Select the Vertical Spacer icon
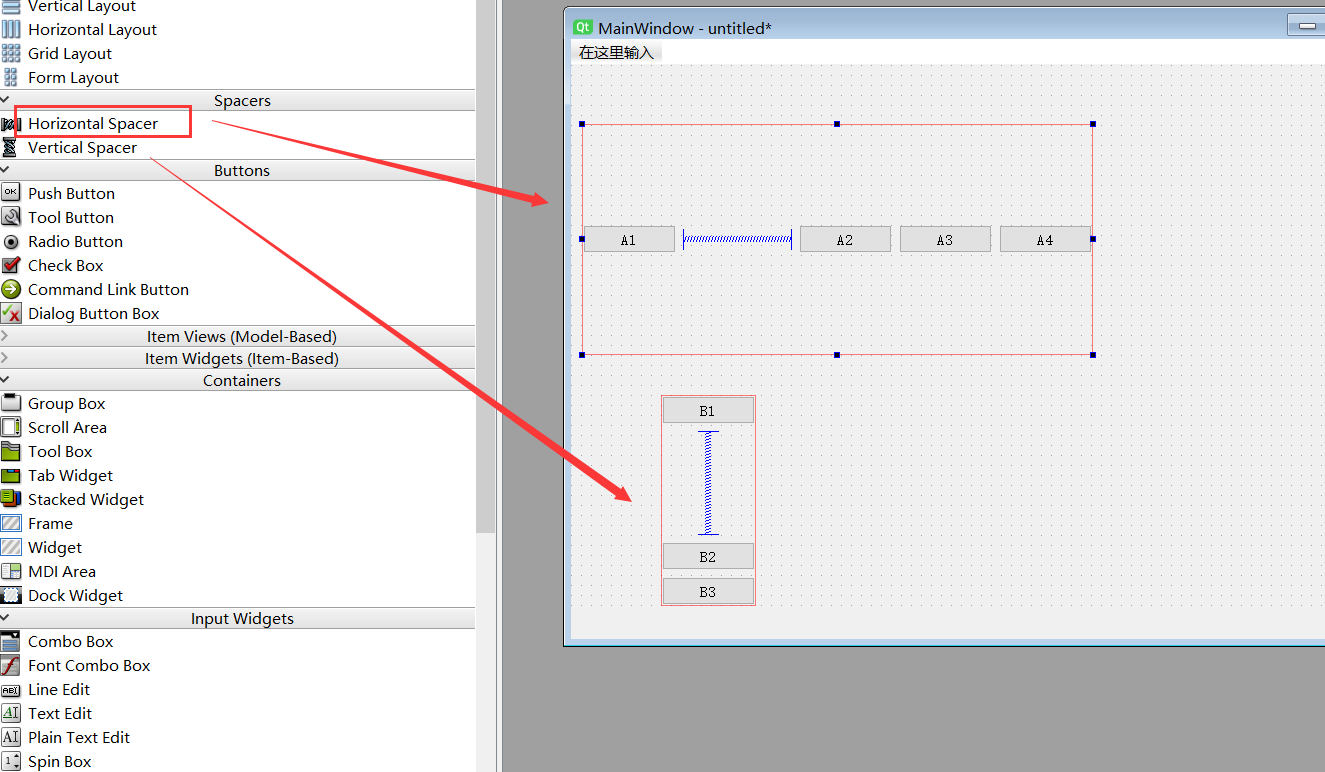 (x=10, y=148)
